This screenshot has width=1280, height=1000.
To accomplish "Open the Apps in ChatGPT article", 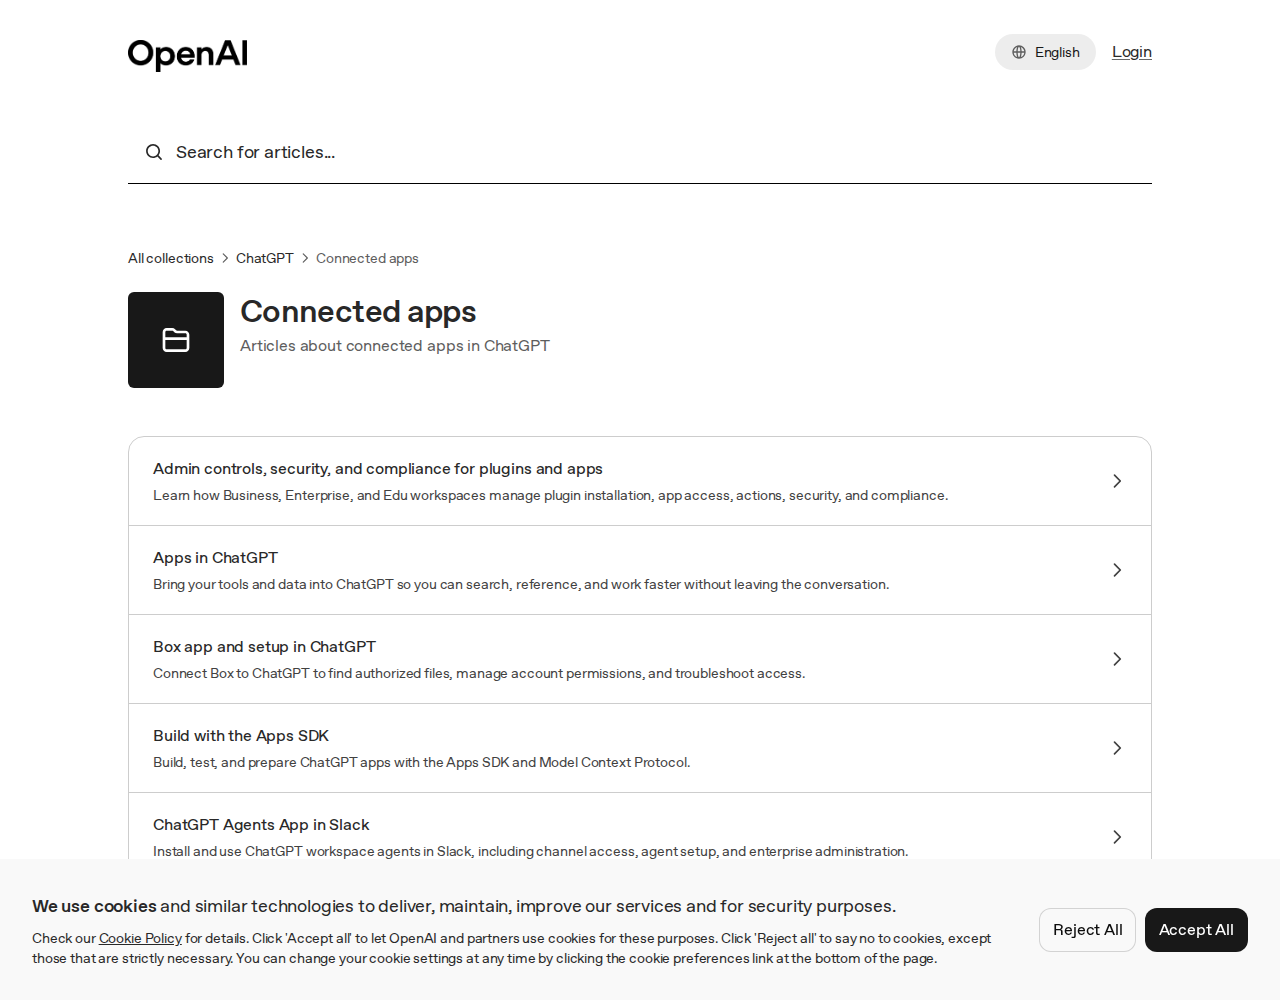I will click(x=640, y=570).
